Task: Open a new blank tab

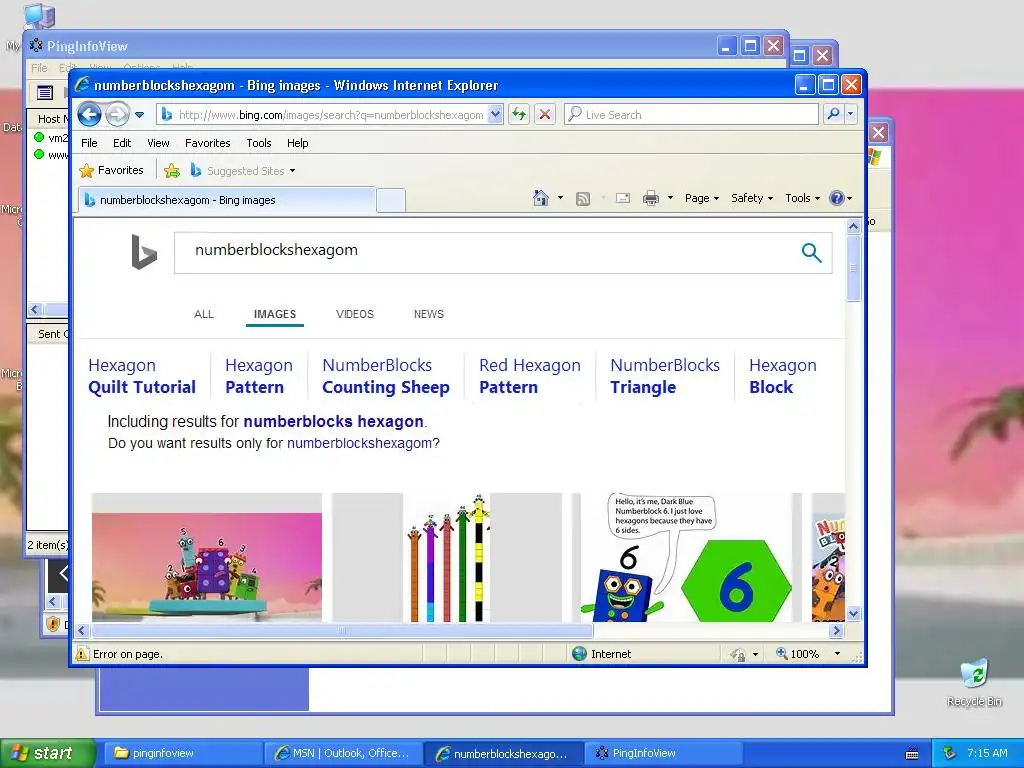Action: click(x=391, y=200)
